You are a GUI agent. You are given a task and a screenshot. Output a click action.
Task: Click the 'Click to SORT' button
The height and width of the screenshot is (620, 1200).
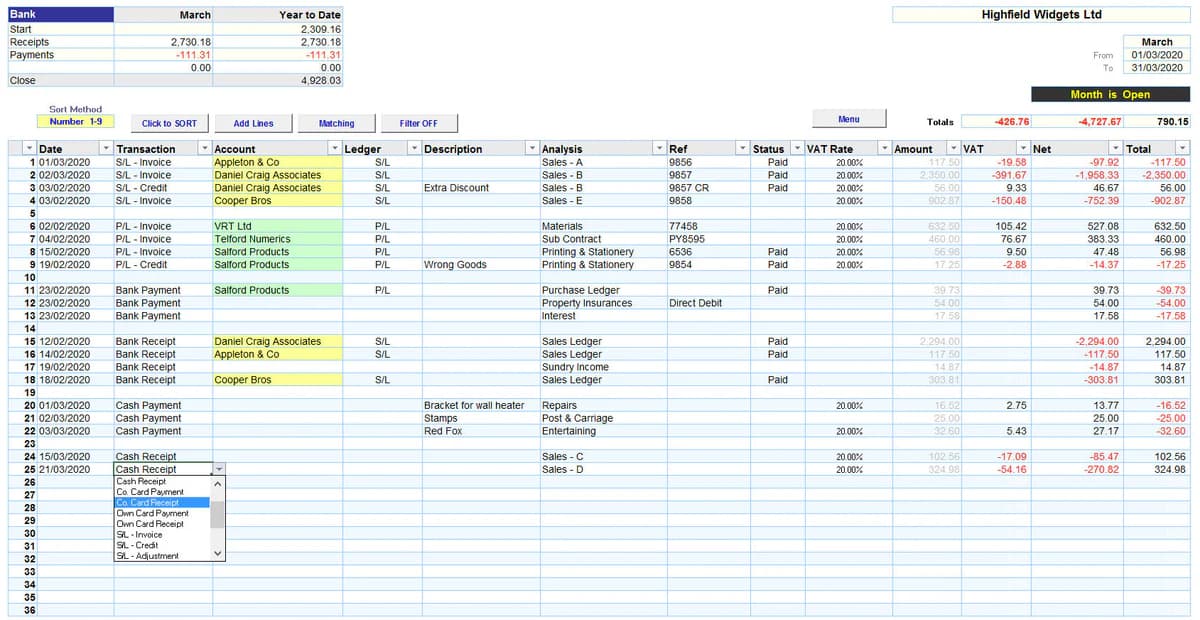coord(169,123)
